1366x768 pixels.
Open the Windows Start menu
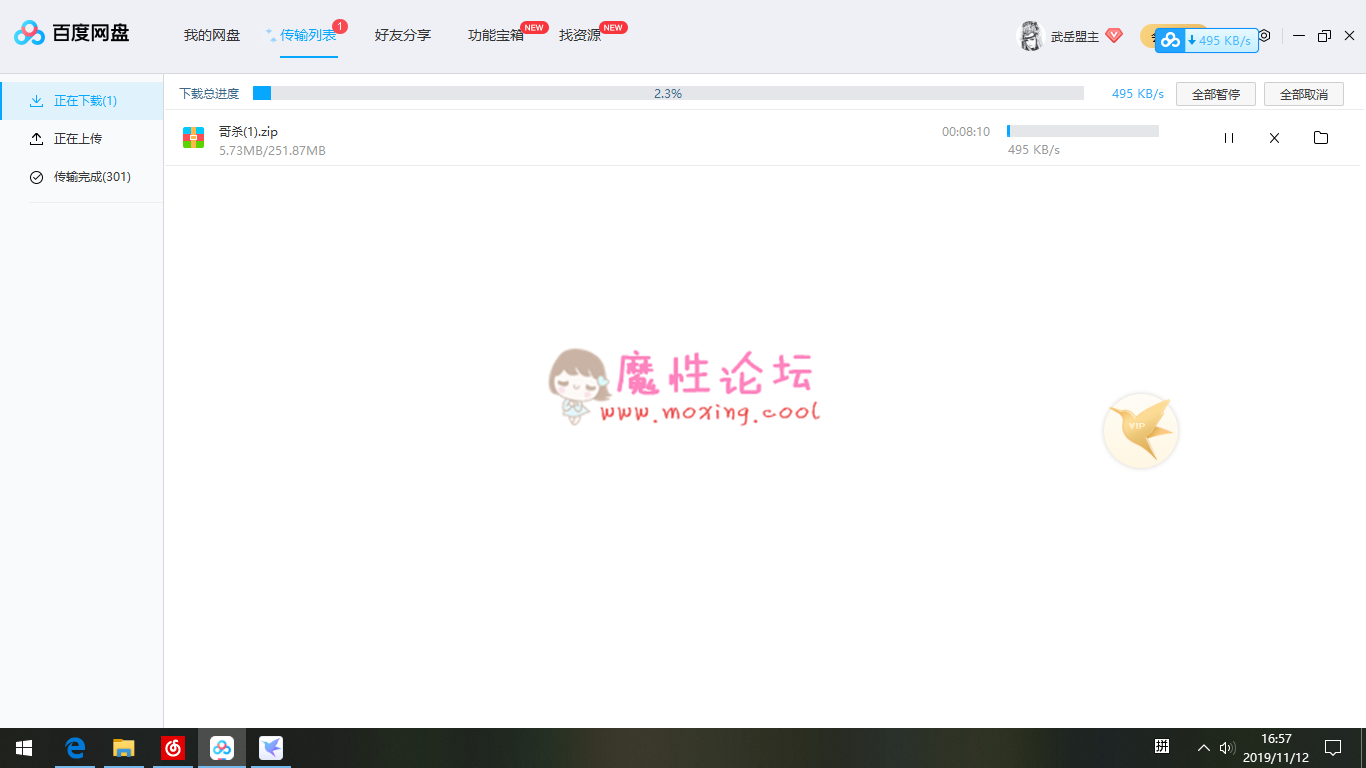point(24,748)
